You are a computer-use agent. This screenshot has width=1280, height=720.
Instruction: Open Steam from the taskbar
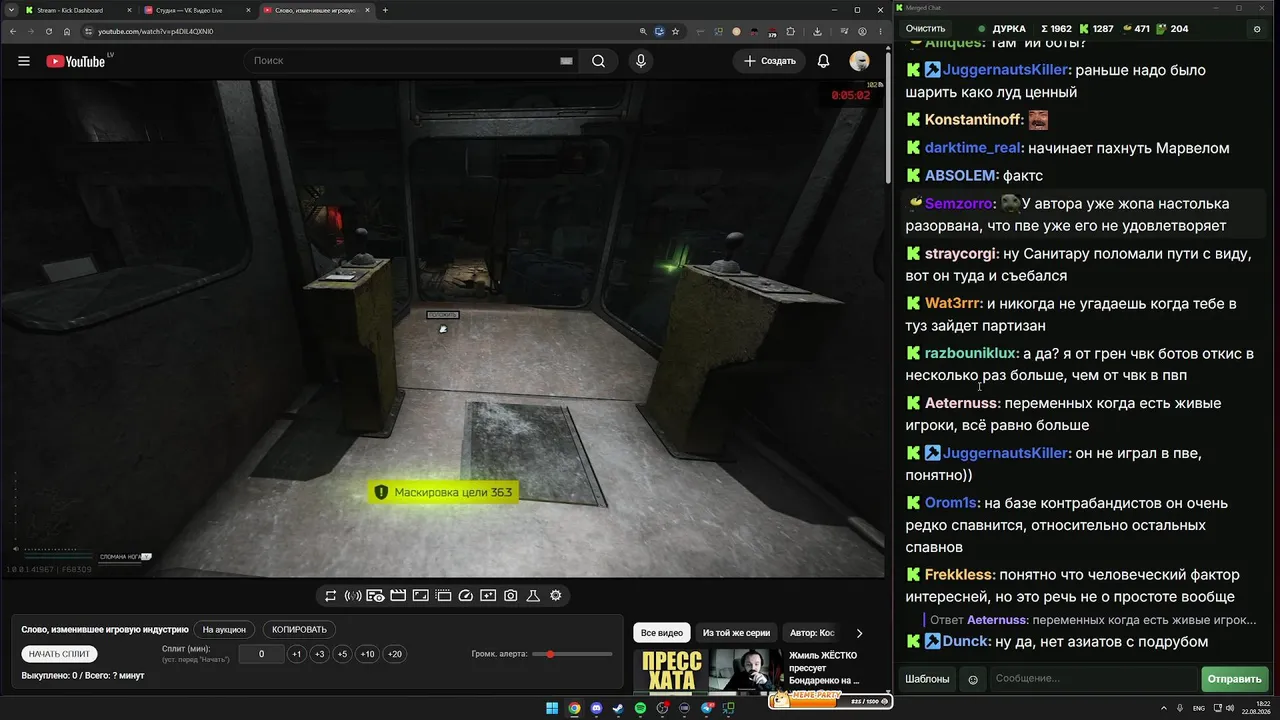coord(618,709)
